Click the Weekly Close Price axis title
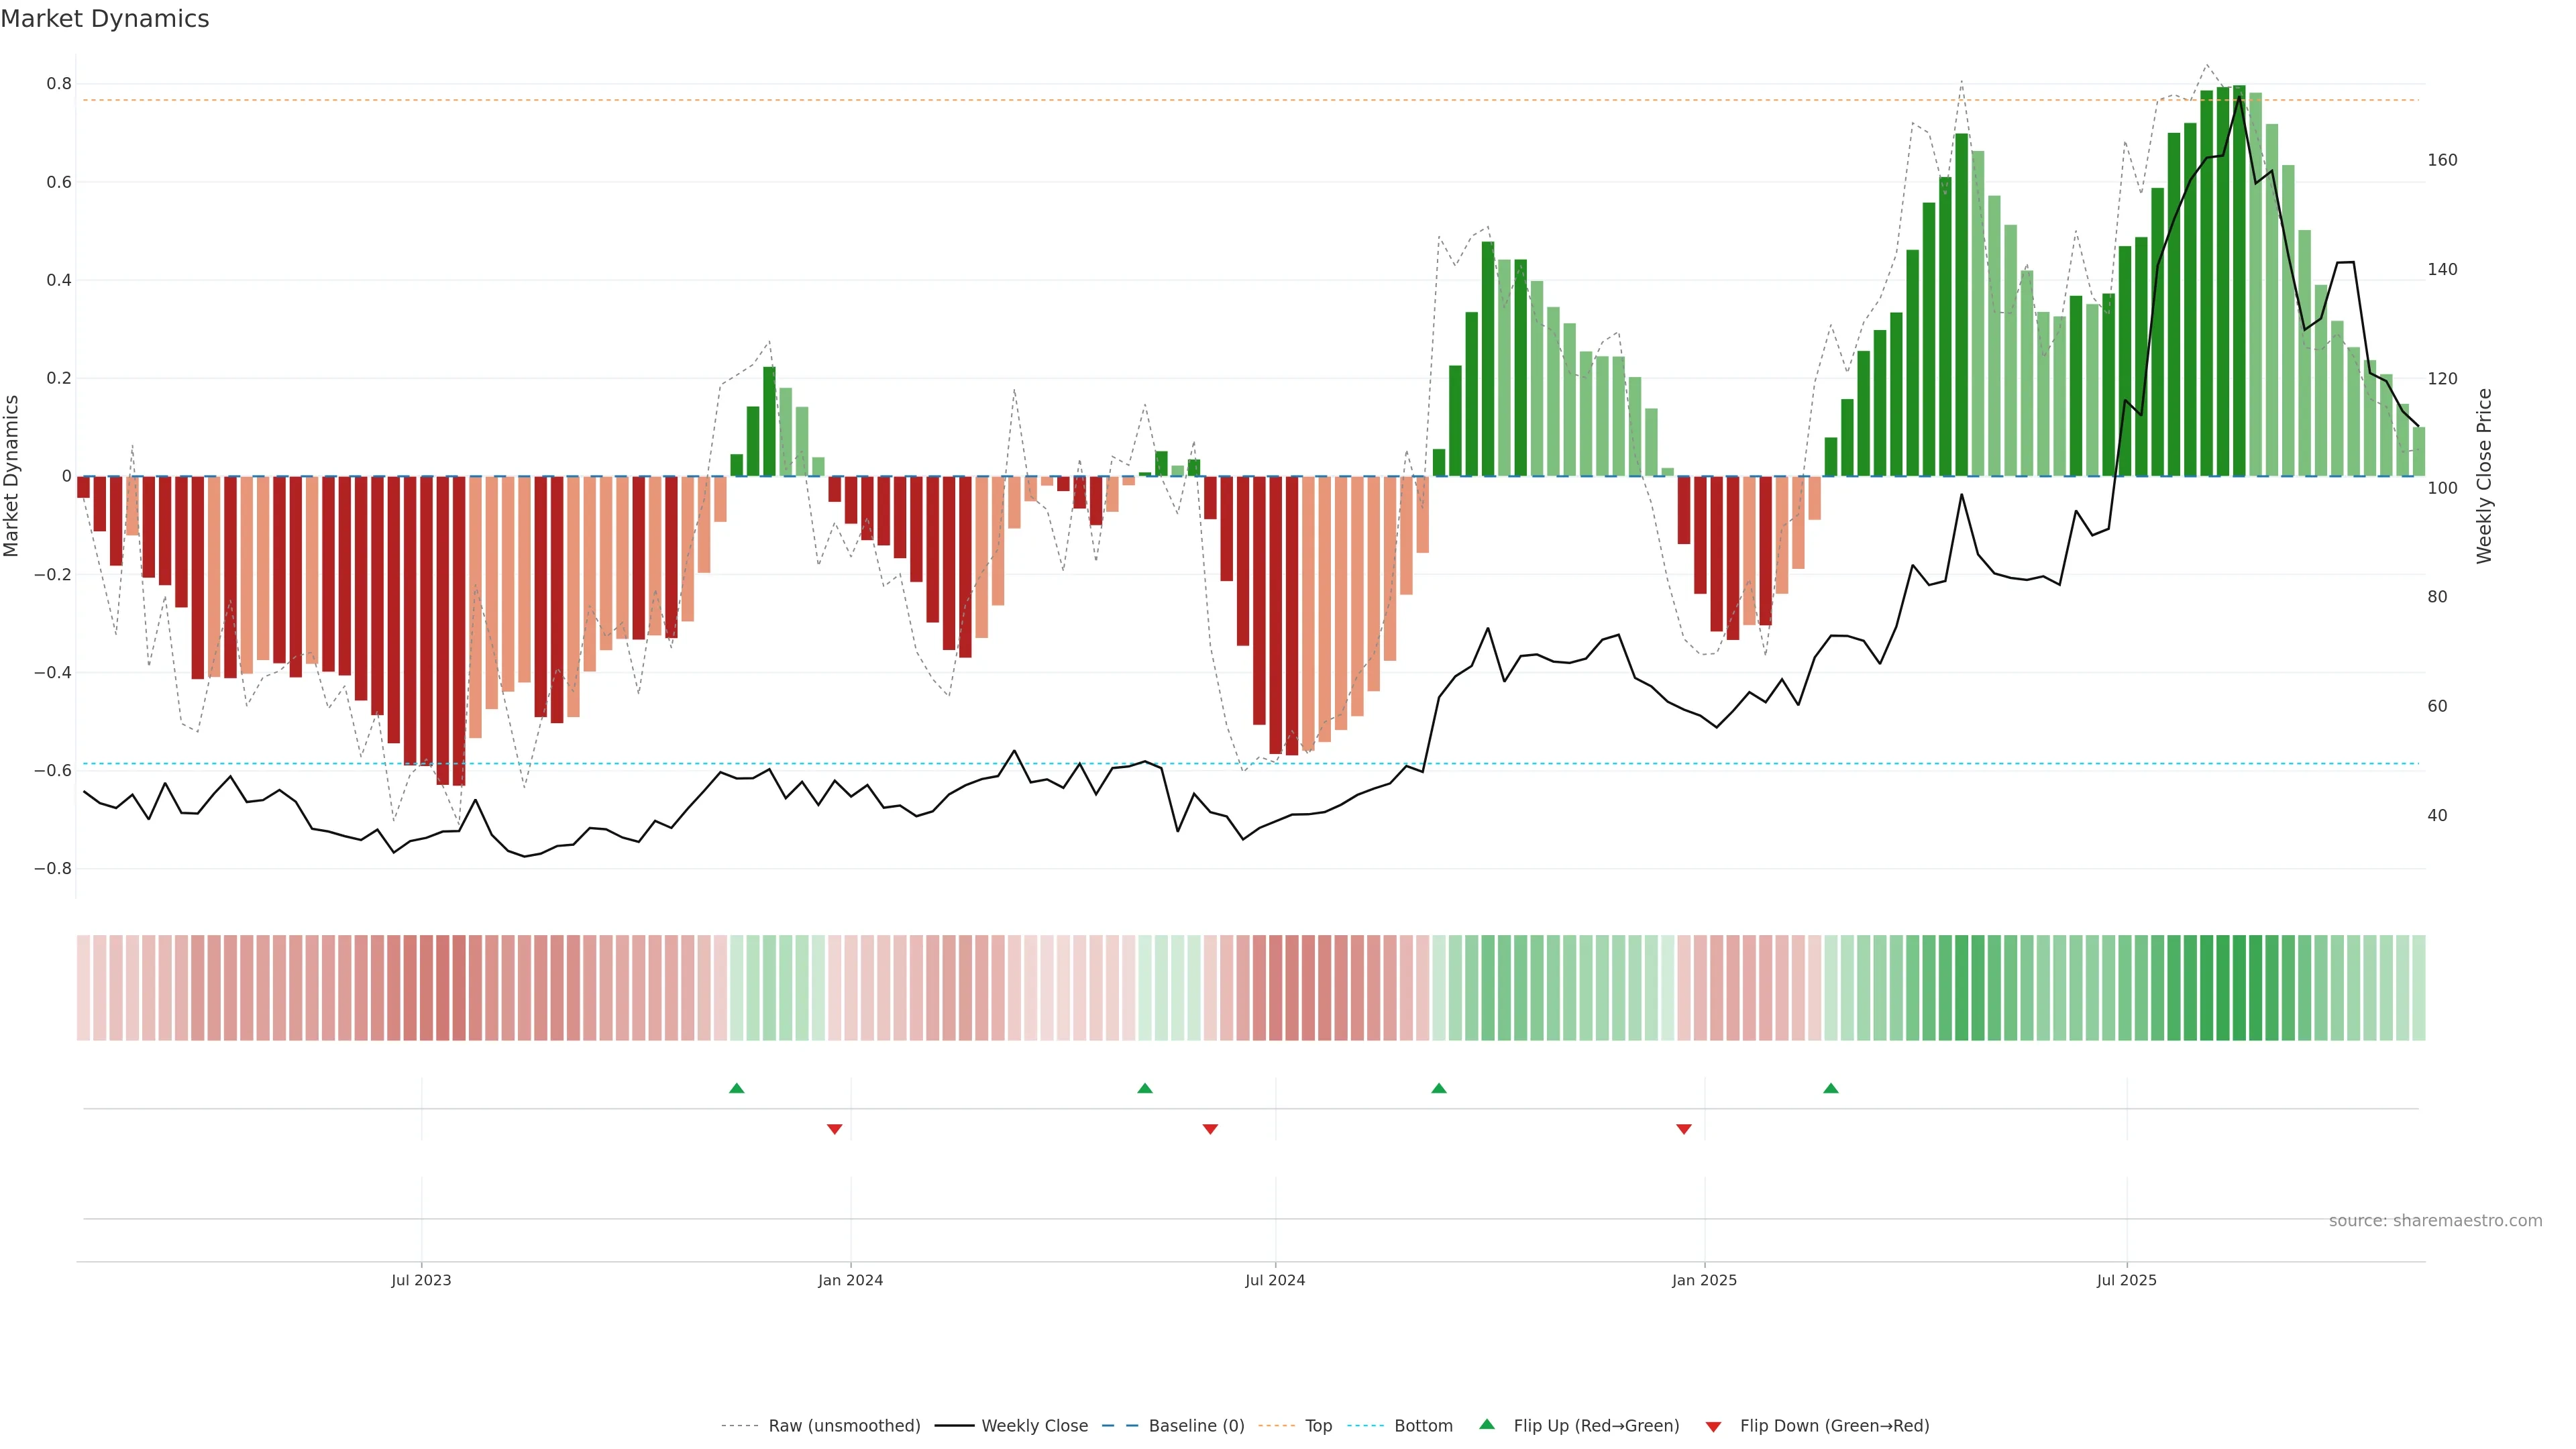 2485,476
